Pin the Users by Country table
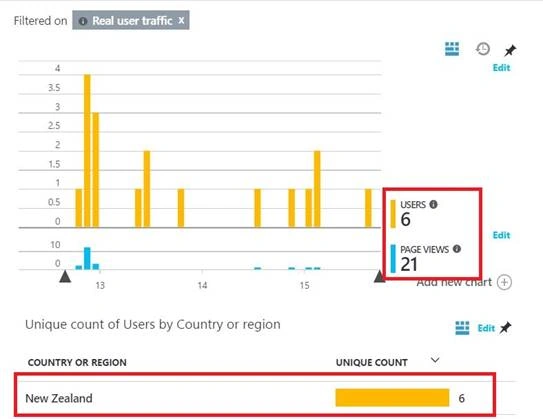Viewport: 543px width, 419px height. click(505, 327)
